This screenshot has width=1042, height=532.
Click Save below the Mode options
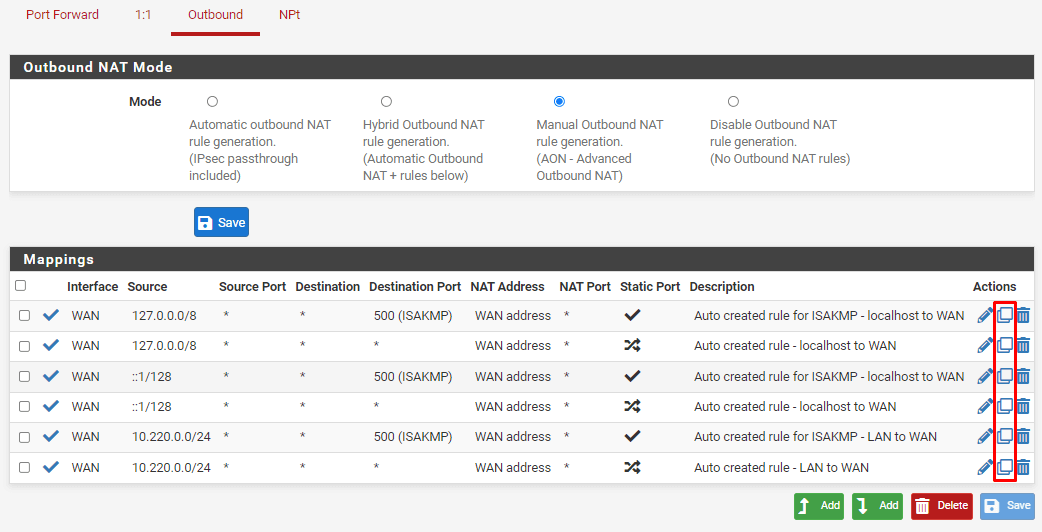coord(221,222)
